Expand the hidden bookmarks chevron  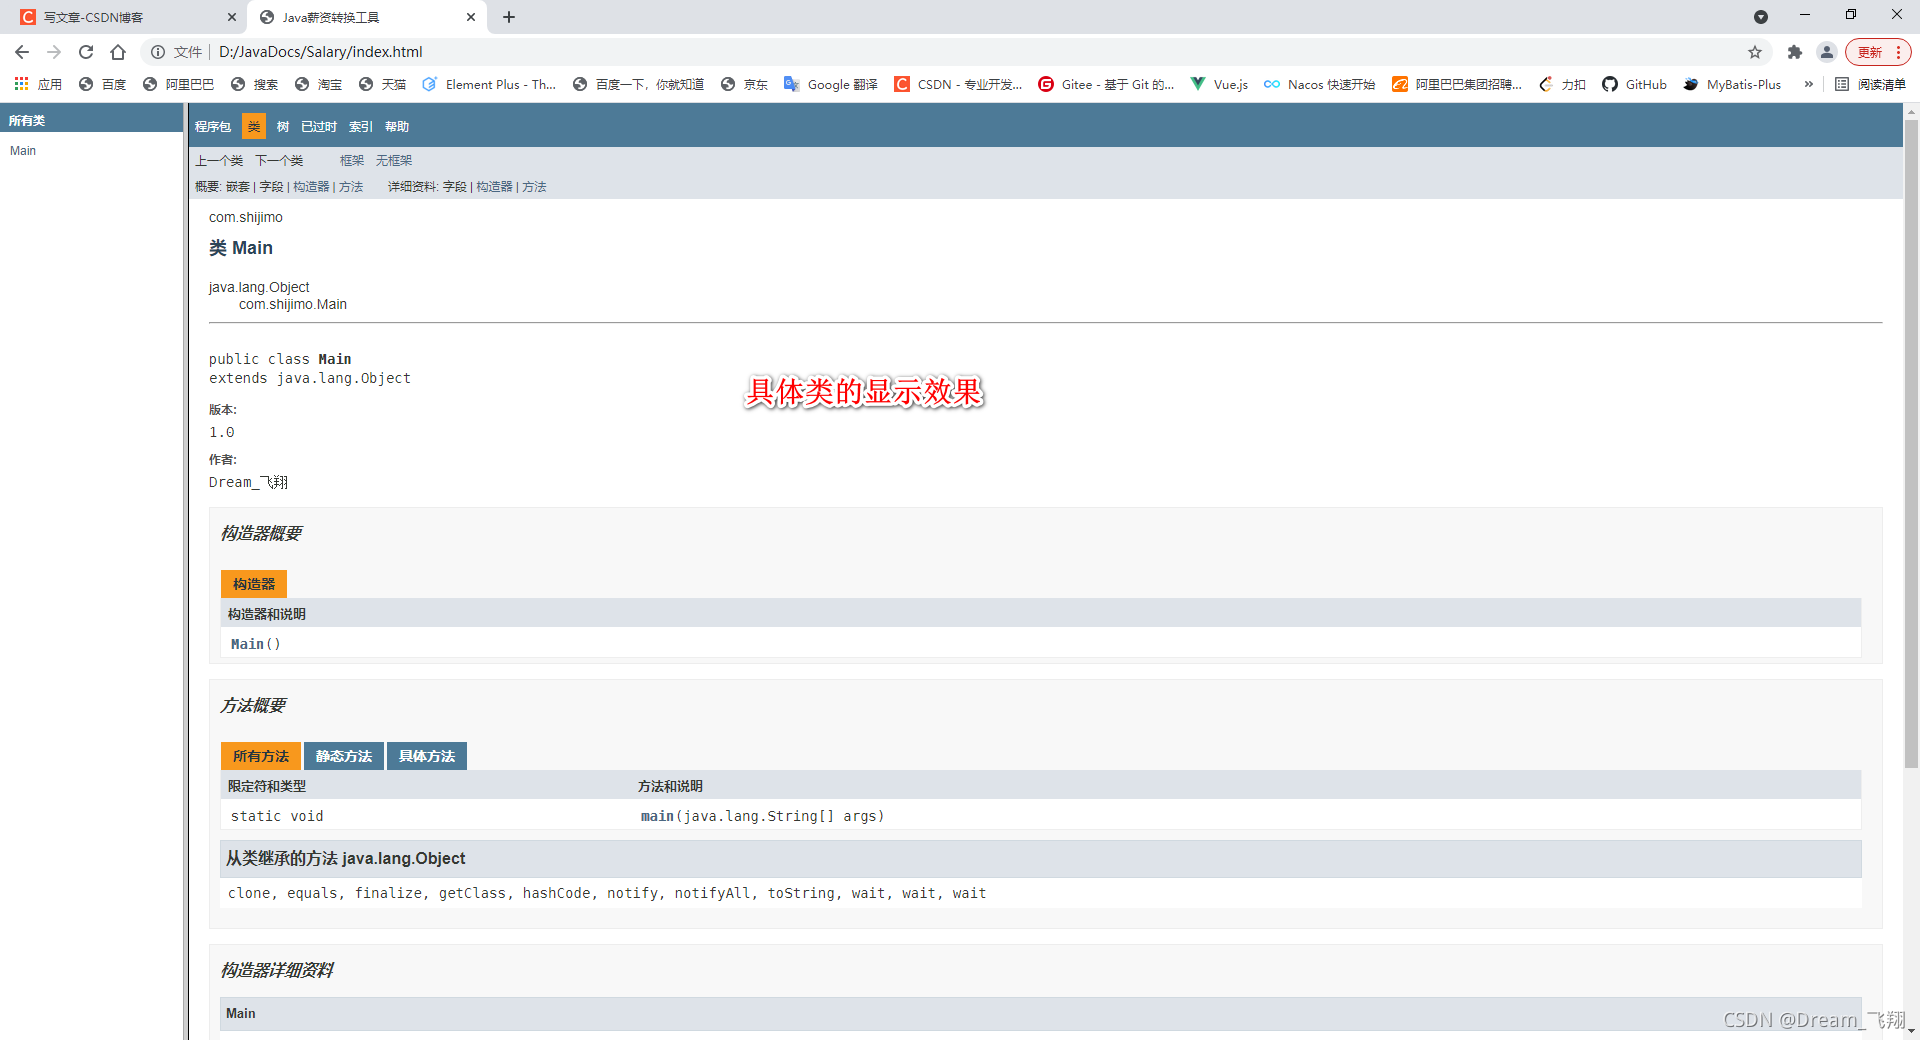pyautogui.click(x=1808, y=84)
